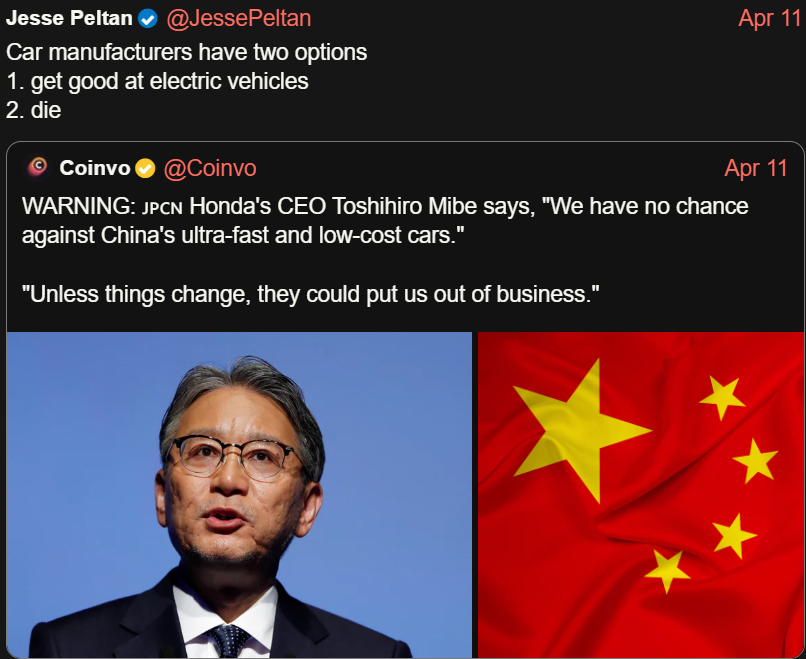This screenshot has width=806, height=659.
Task: Open the top tweet's Apr 11 timestamp
Action: point(770,19)
